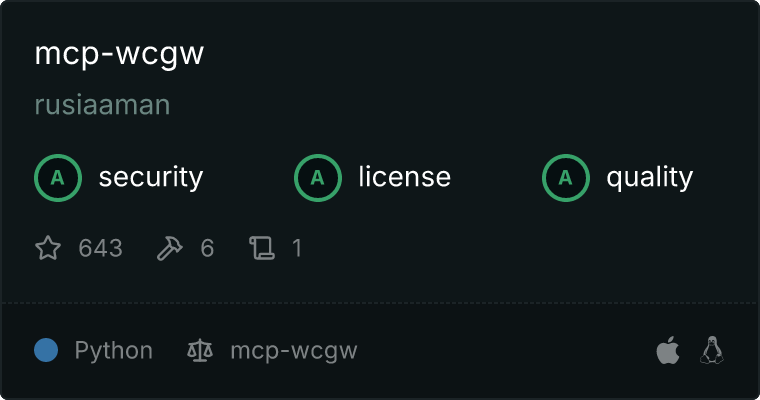Click the mcp-wcgw license name in footer
The height and width of the screenshot is (400, 760).
pos(294,351)
